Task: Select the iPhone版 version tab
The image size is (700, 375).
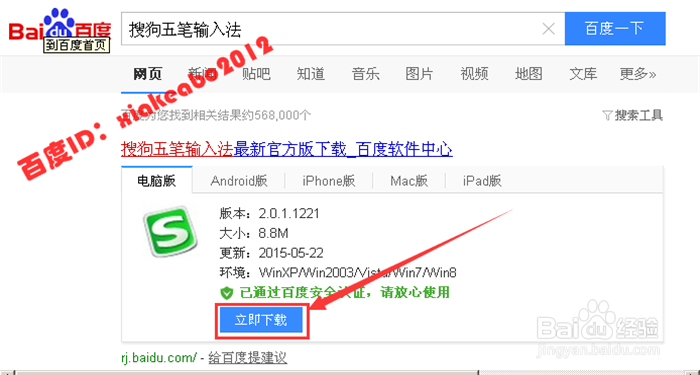Action: click(329, 181)
